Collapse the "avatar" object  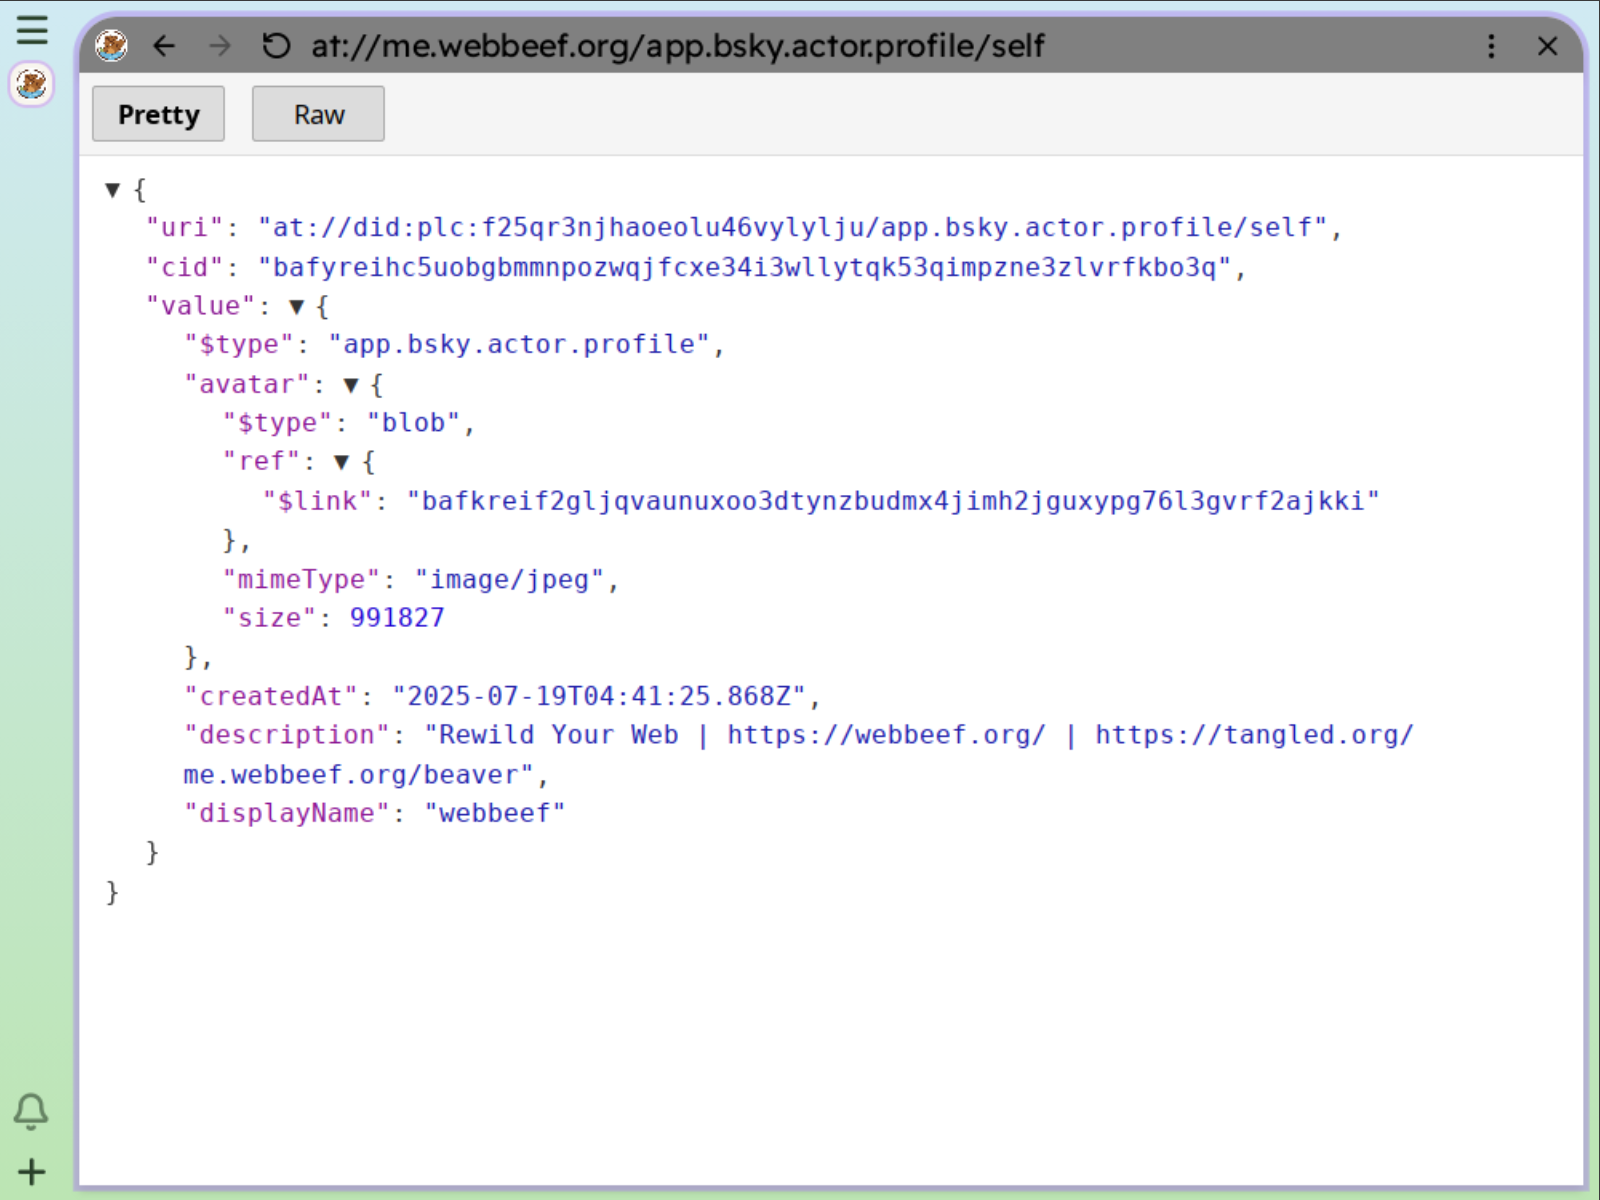click(x=351, y=385)
